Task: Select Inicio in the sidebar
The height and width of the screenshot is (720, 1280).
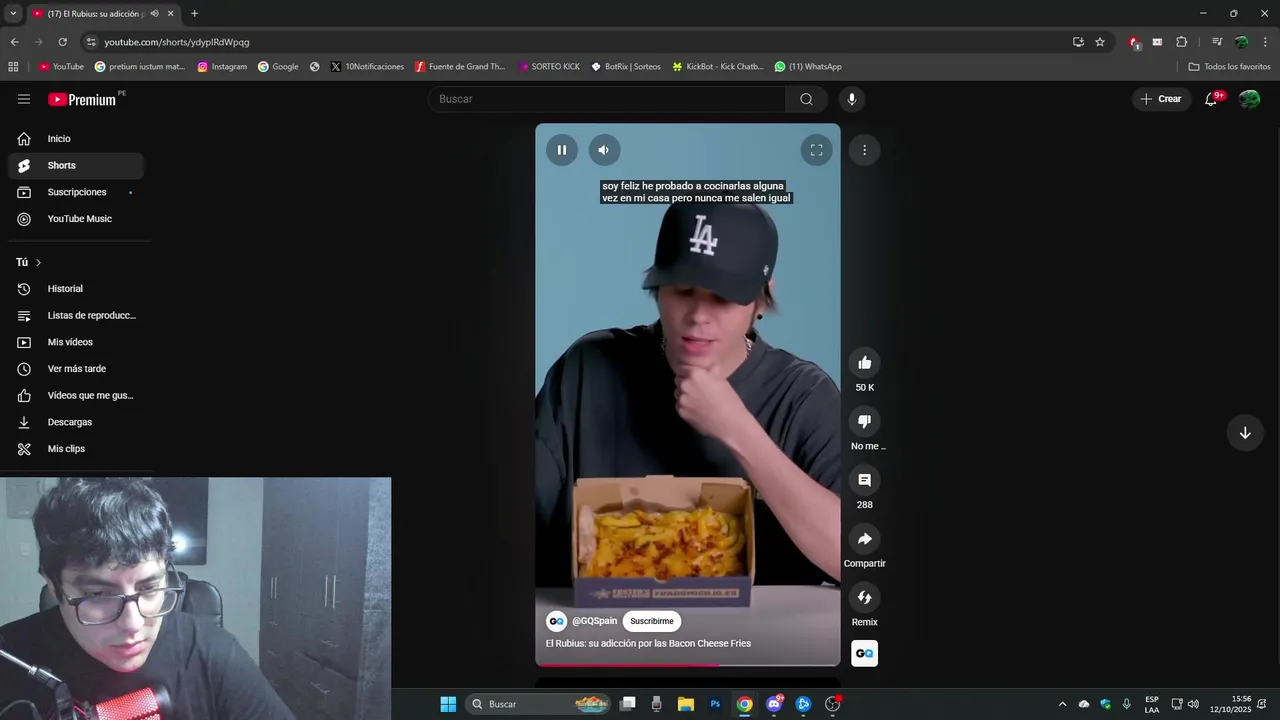Action: pyautogui.click(x=76, y=139)
